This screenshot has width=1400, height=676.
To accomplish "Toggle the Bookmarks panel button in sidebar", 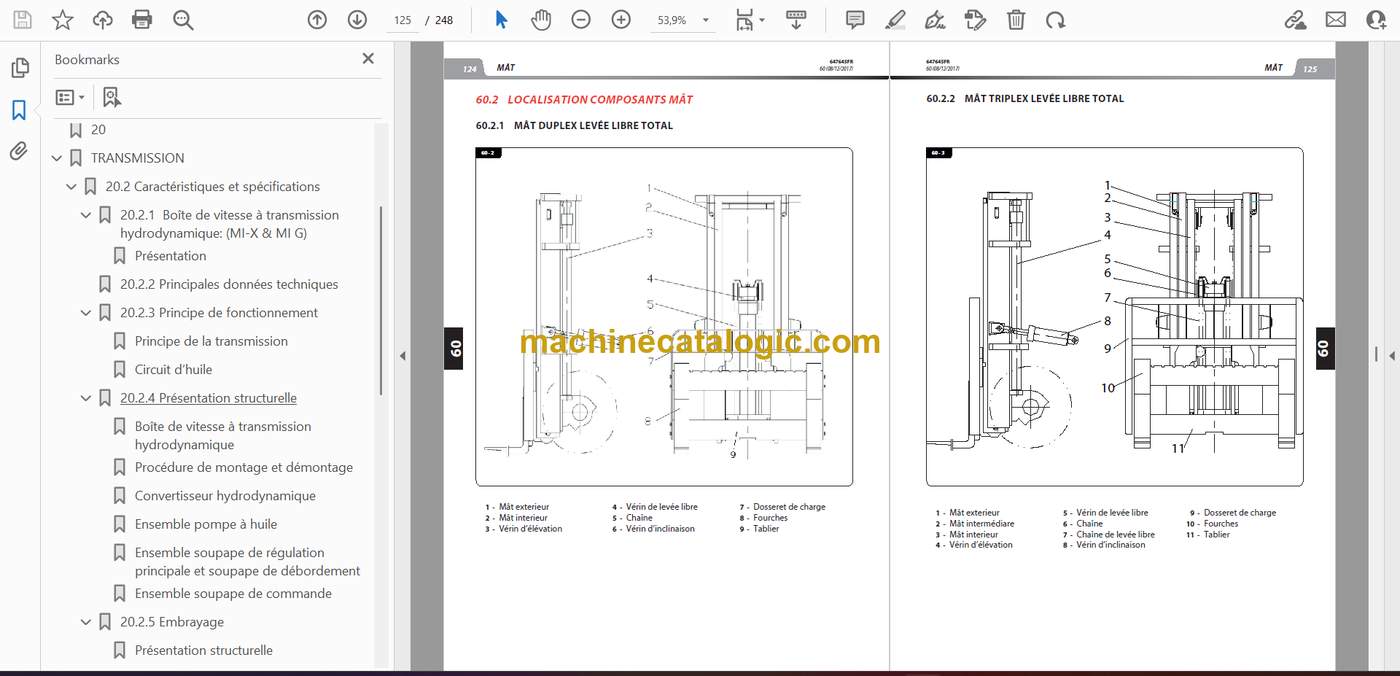I will pos(19,110).
